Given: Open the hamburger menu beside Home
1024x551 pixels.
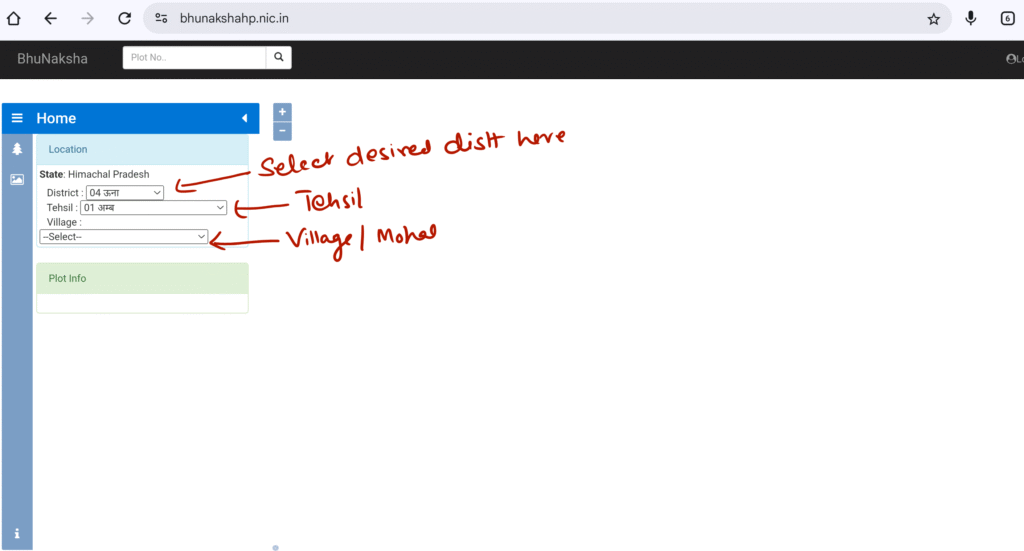Looking at the screenshot, I should coord(17,118).
